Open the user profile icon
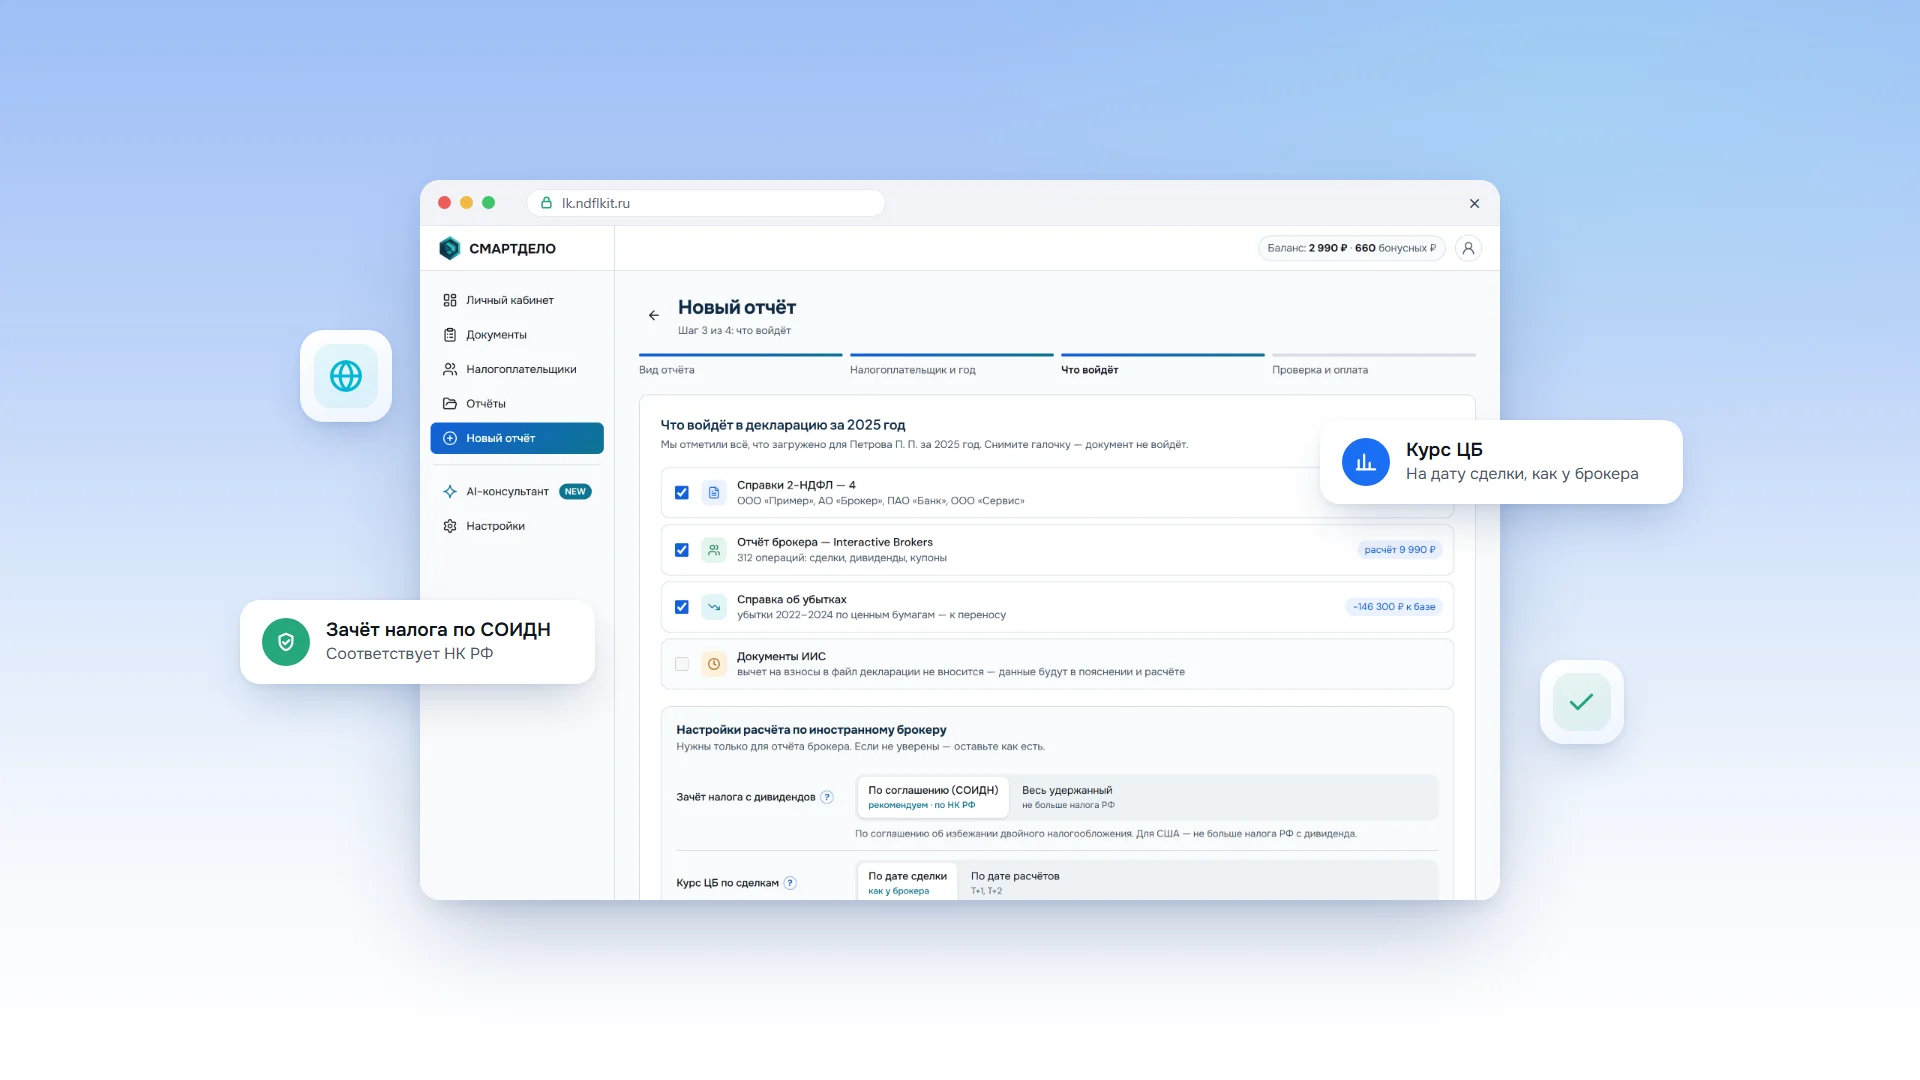1920x1080 pixels. 1468,248
